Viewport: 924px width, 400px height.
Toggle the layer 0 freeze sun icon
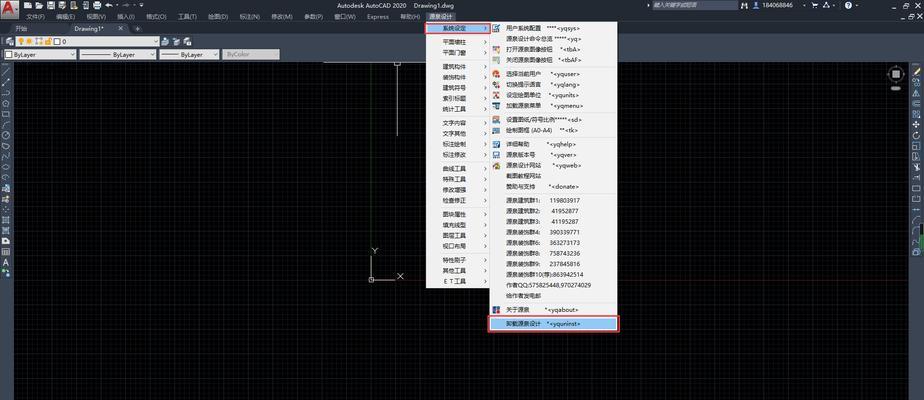[x=29, y=42]
